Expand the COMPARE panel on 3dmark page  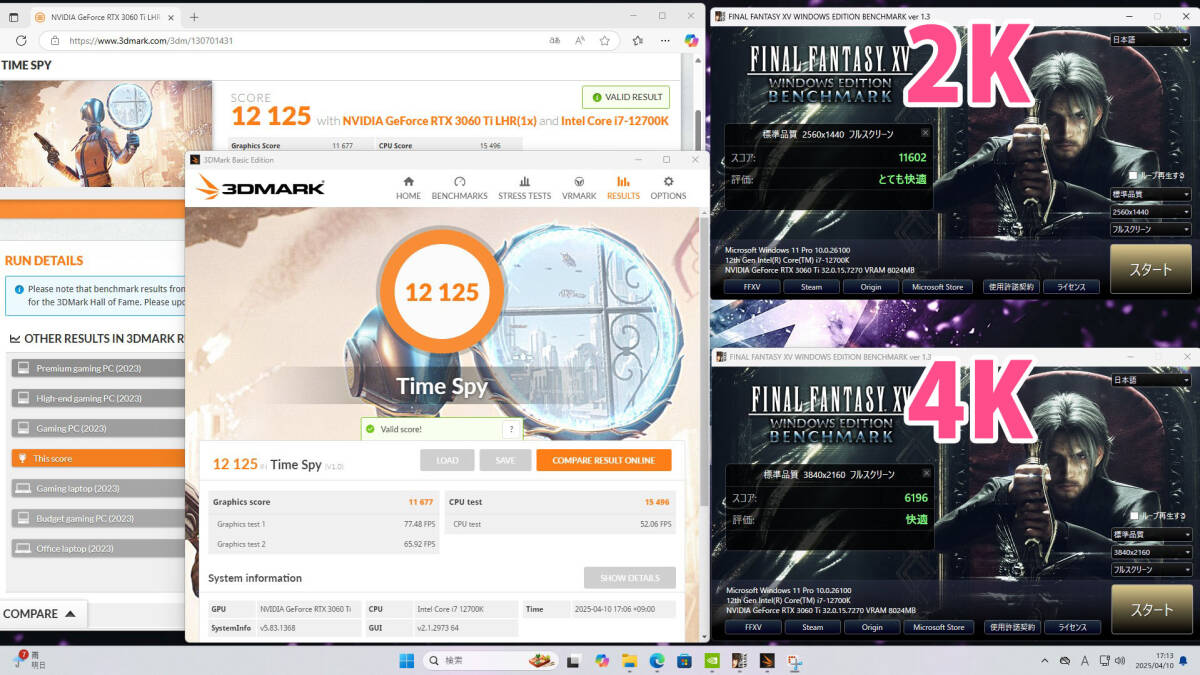click(43, 613)
